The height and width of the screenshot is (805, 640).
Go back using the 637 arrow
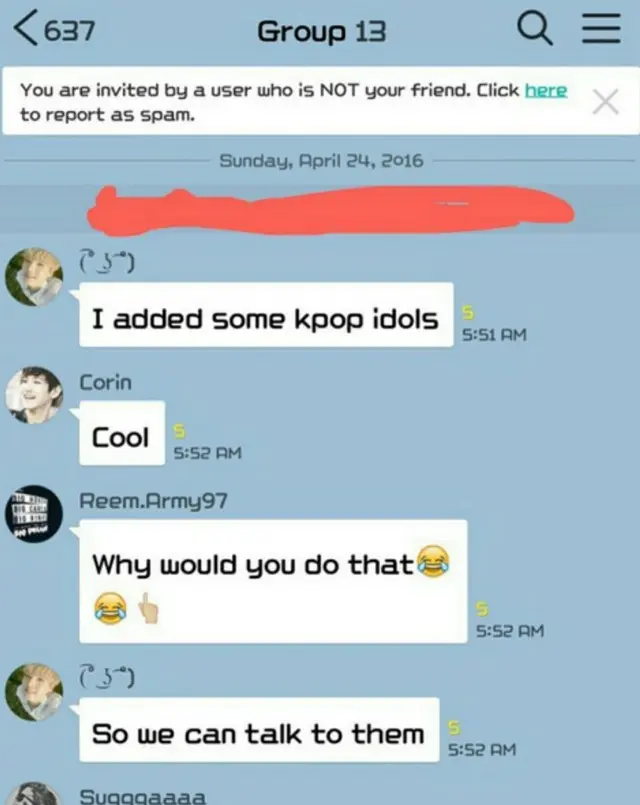[54, 30]
